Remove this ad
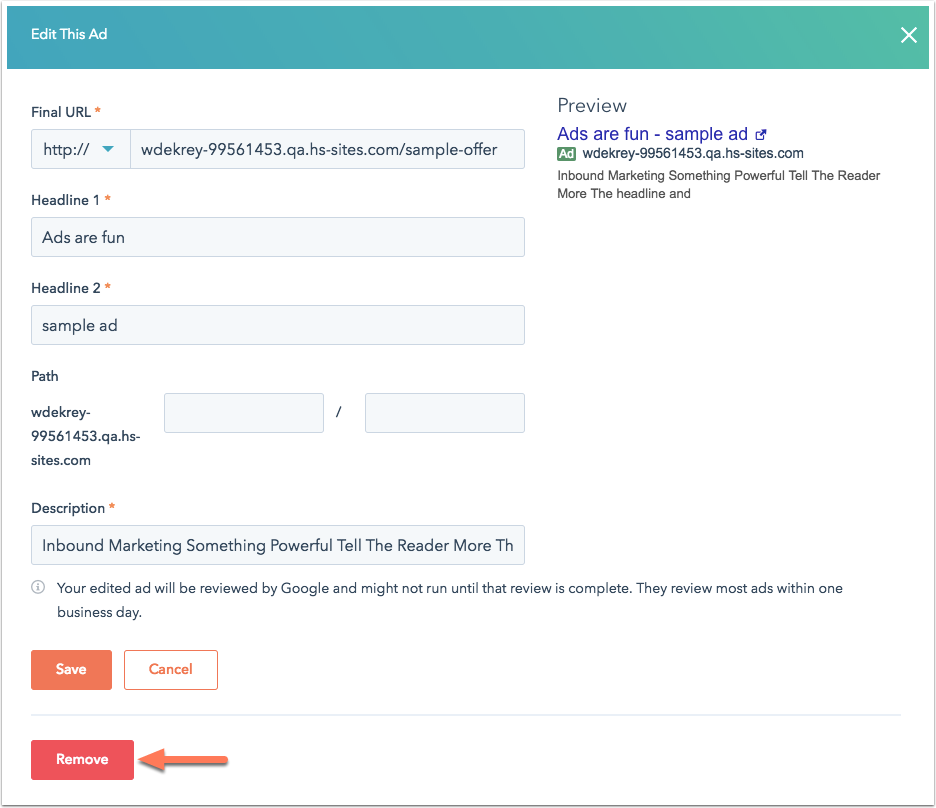 (82, 760)
